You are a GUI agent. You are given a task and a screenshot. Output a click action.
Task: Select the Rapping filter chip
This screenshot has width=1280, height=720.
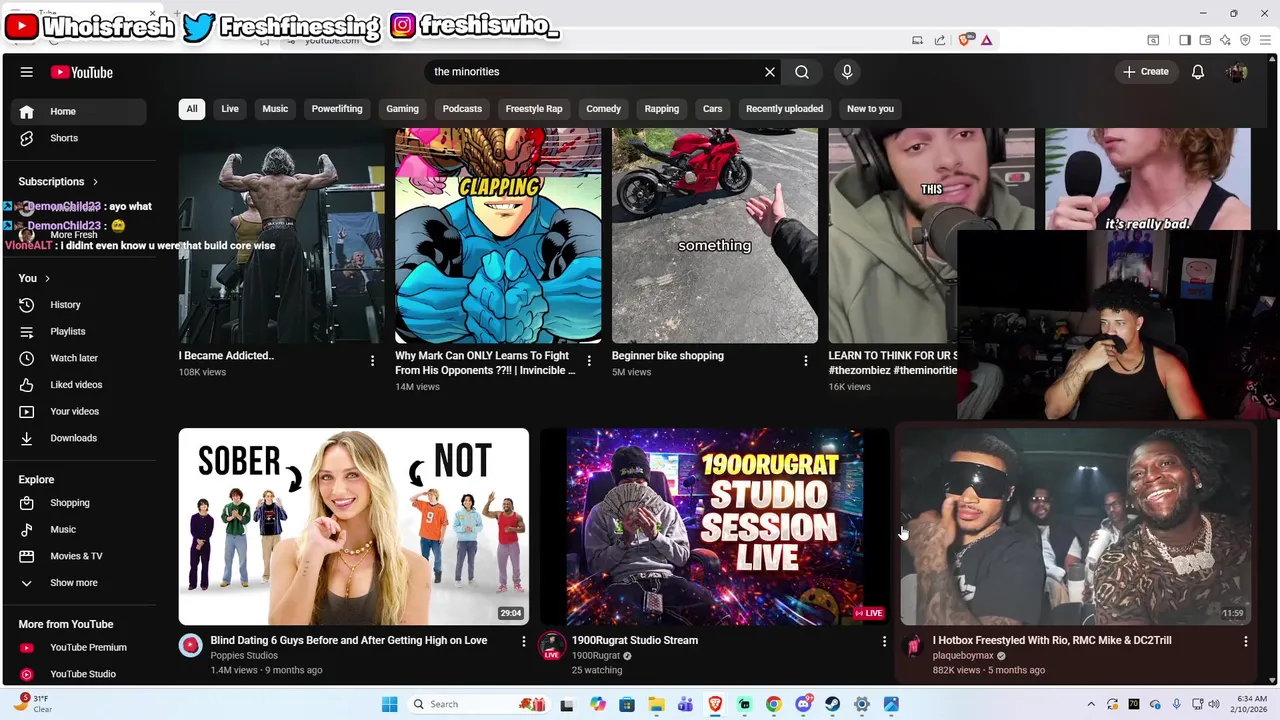coord(662,109)
